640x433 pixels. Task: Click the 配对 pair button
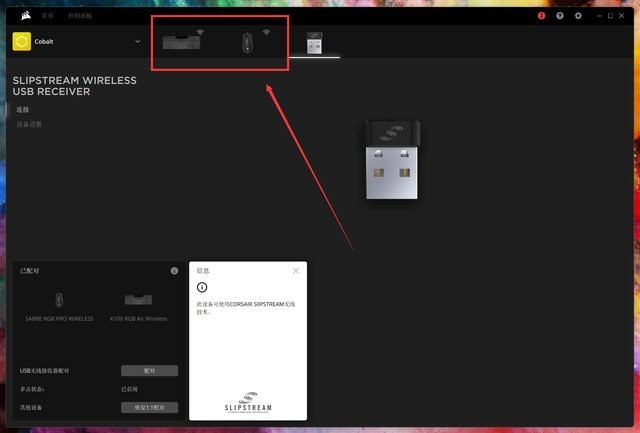149,371
